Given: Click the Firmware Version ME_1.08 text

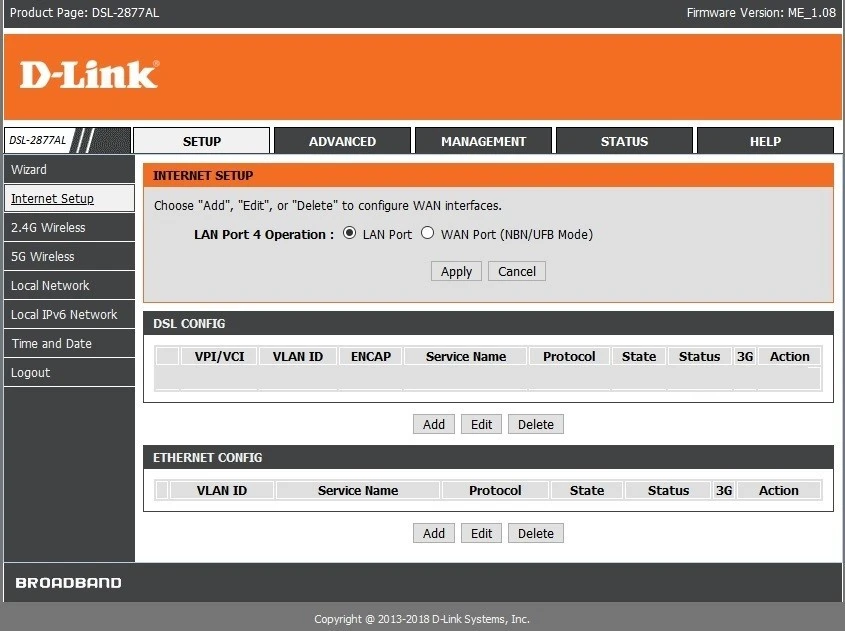Looking at the screenshot, I should point(761,12).
